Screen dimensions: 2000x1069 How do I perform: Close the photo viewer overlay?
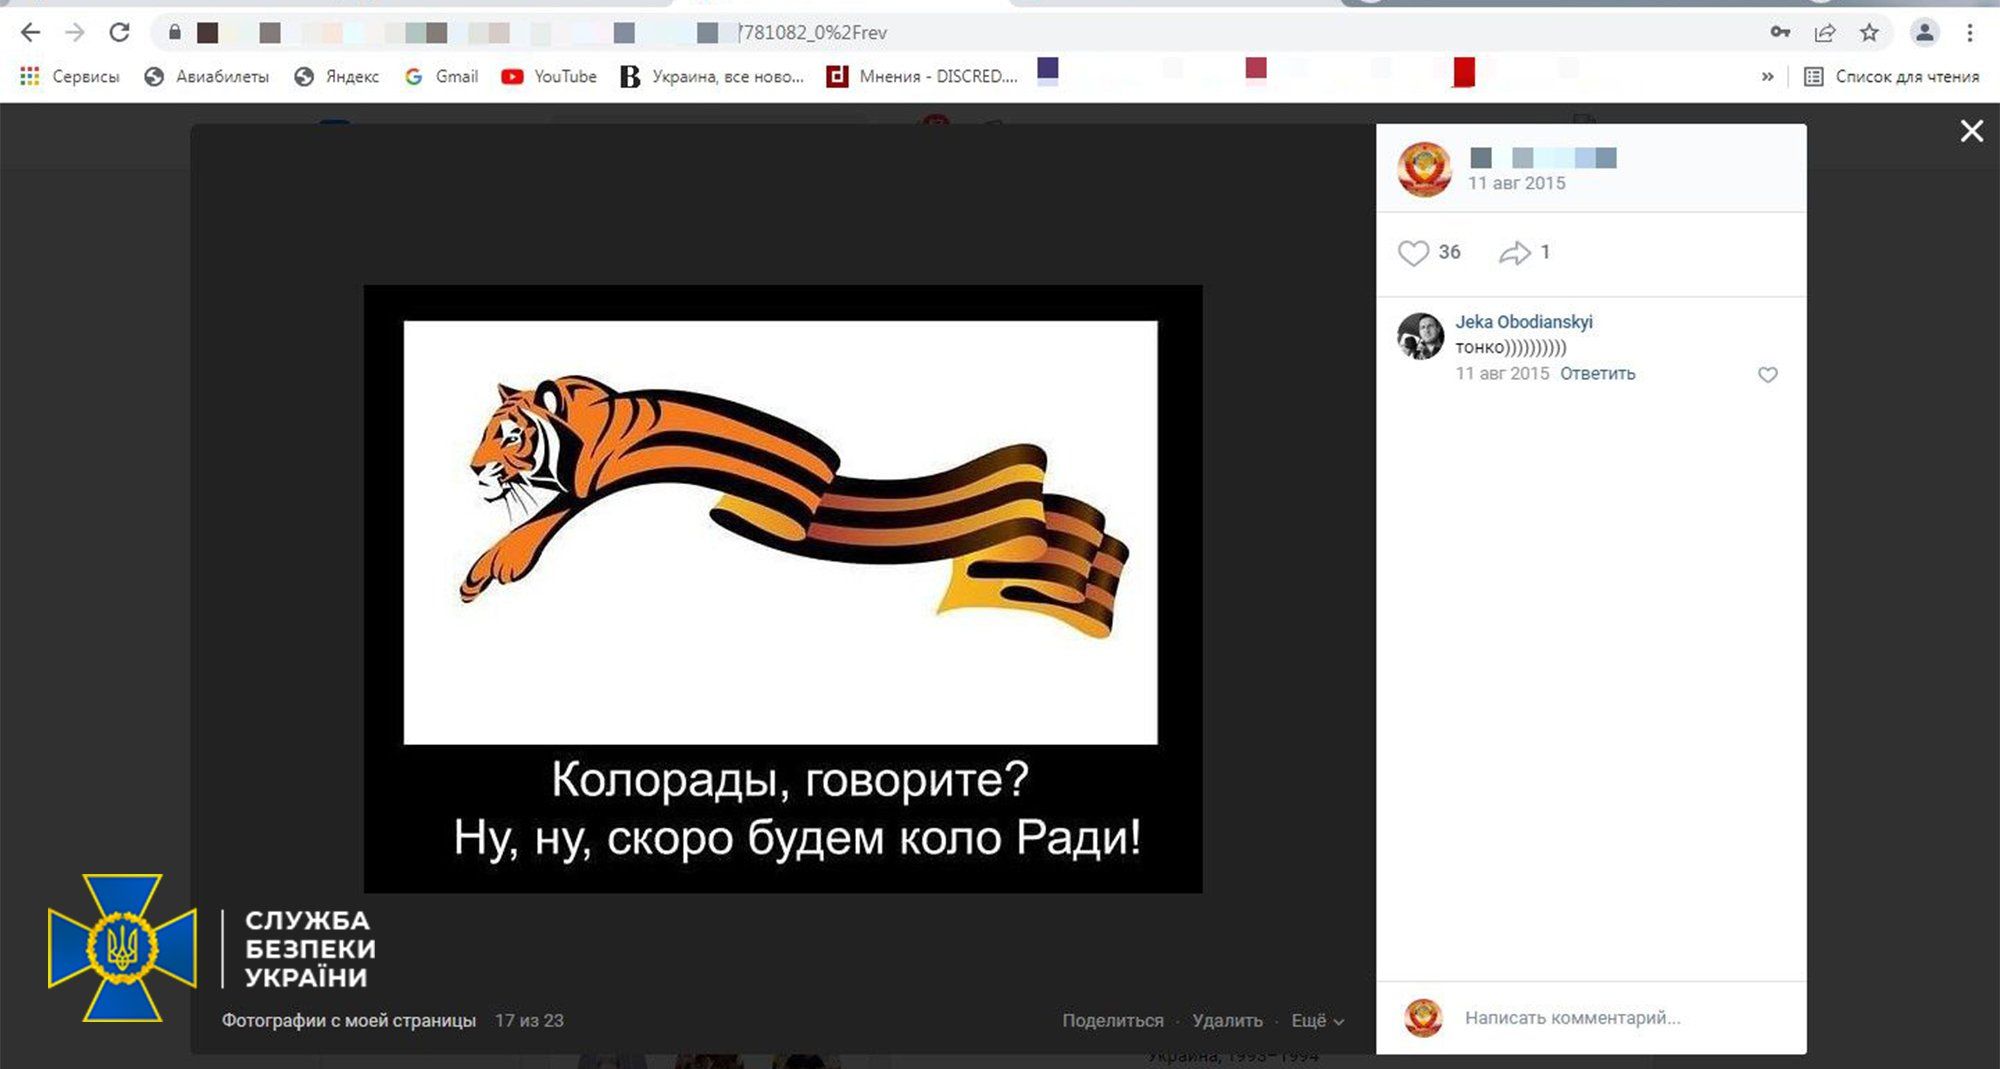point(1971,131)
